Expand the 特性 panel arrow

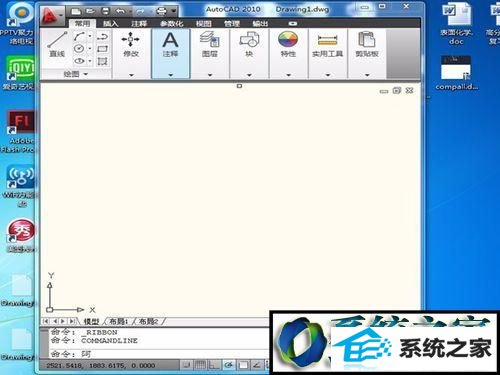pyautogui.click(x=288, y=75)
